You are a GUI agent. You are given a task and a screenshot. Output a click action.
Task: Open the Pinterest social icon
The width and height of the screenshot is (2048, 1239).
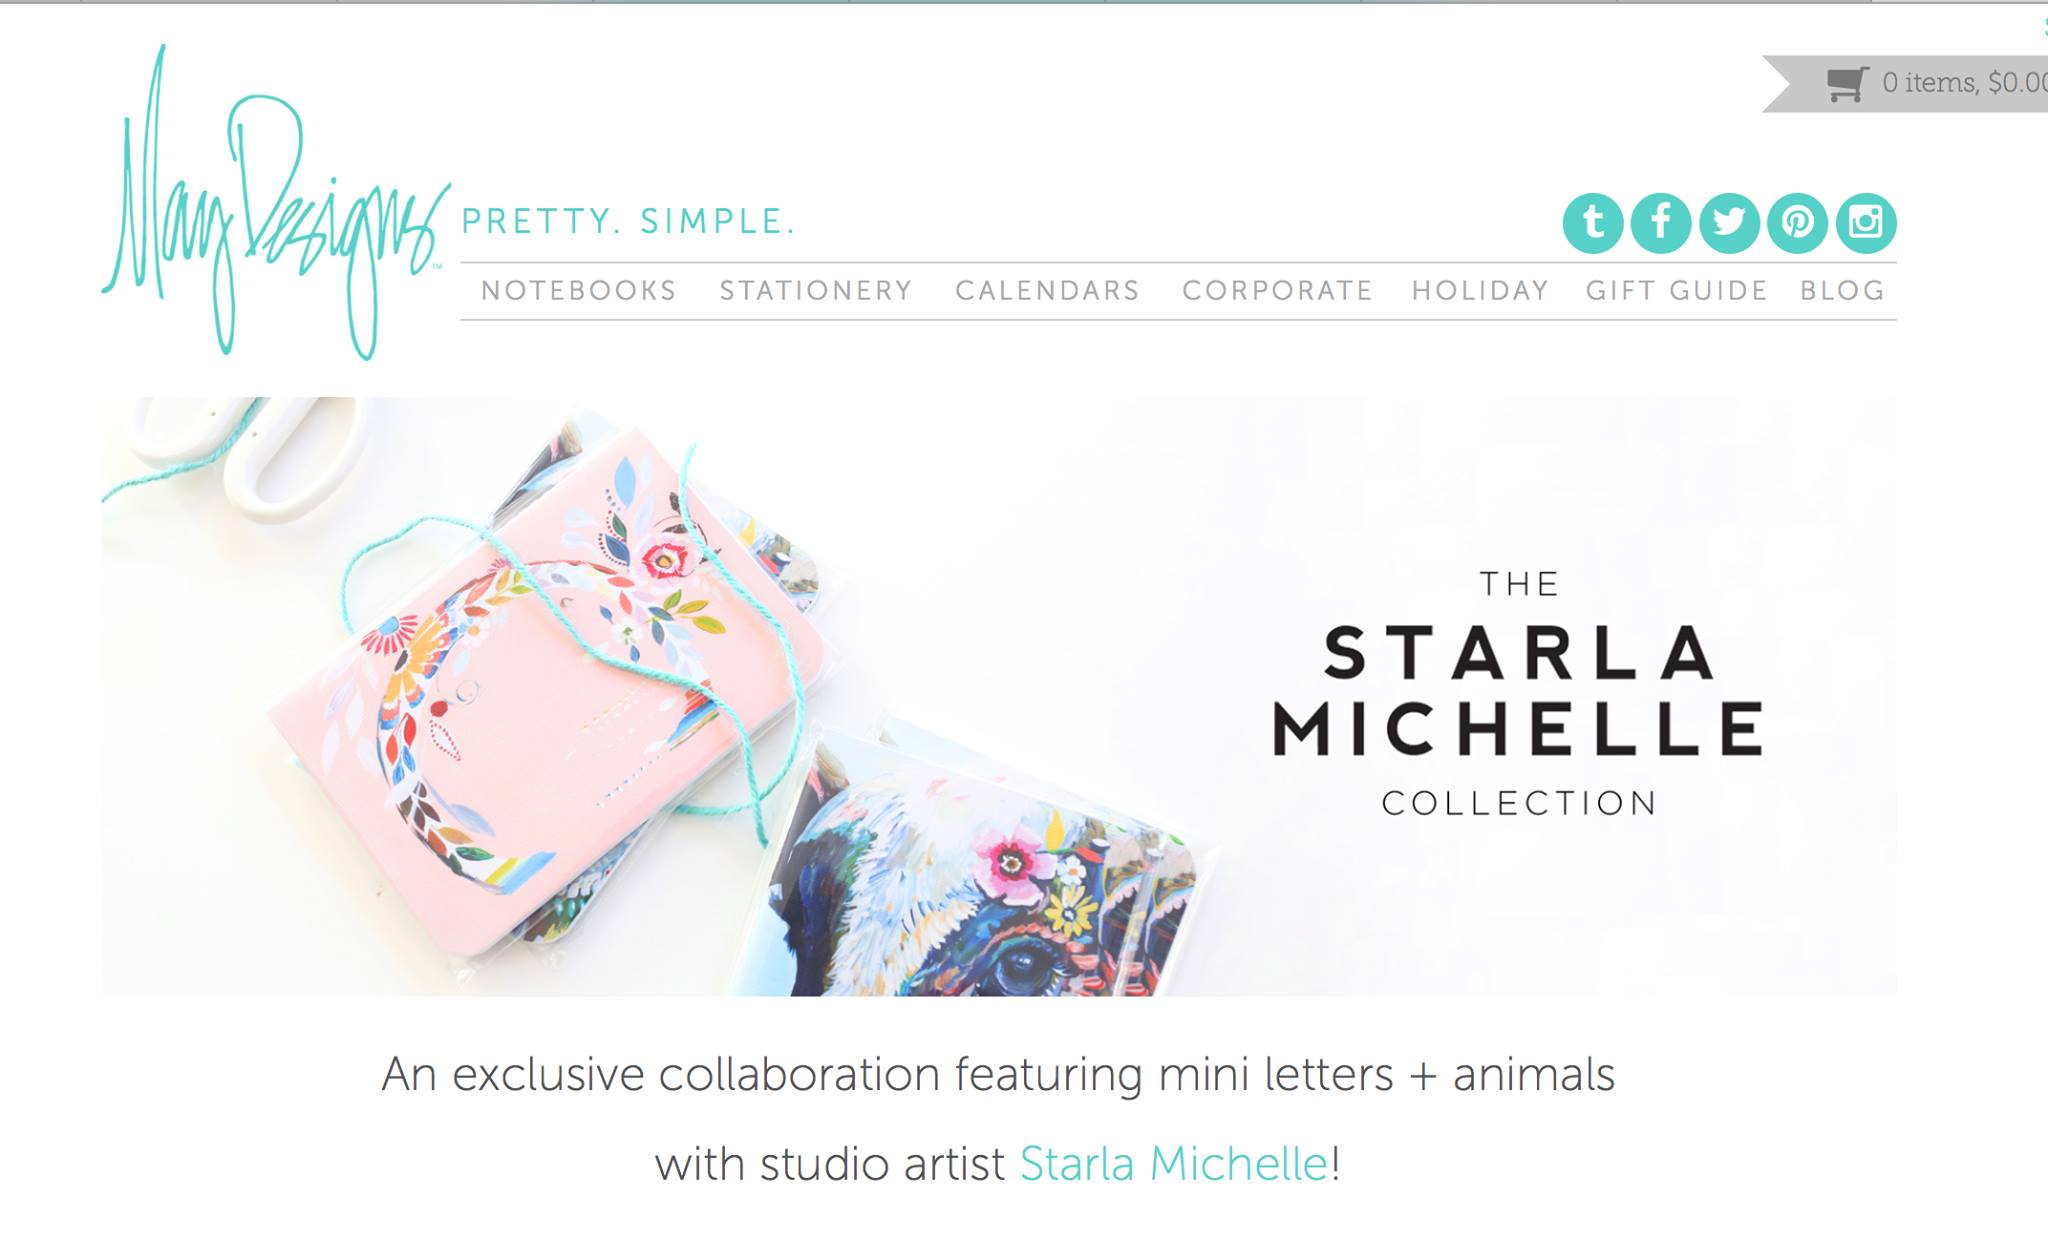(x=1797, y=223)
